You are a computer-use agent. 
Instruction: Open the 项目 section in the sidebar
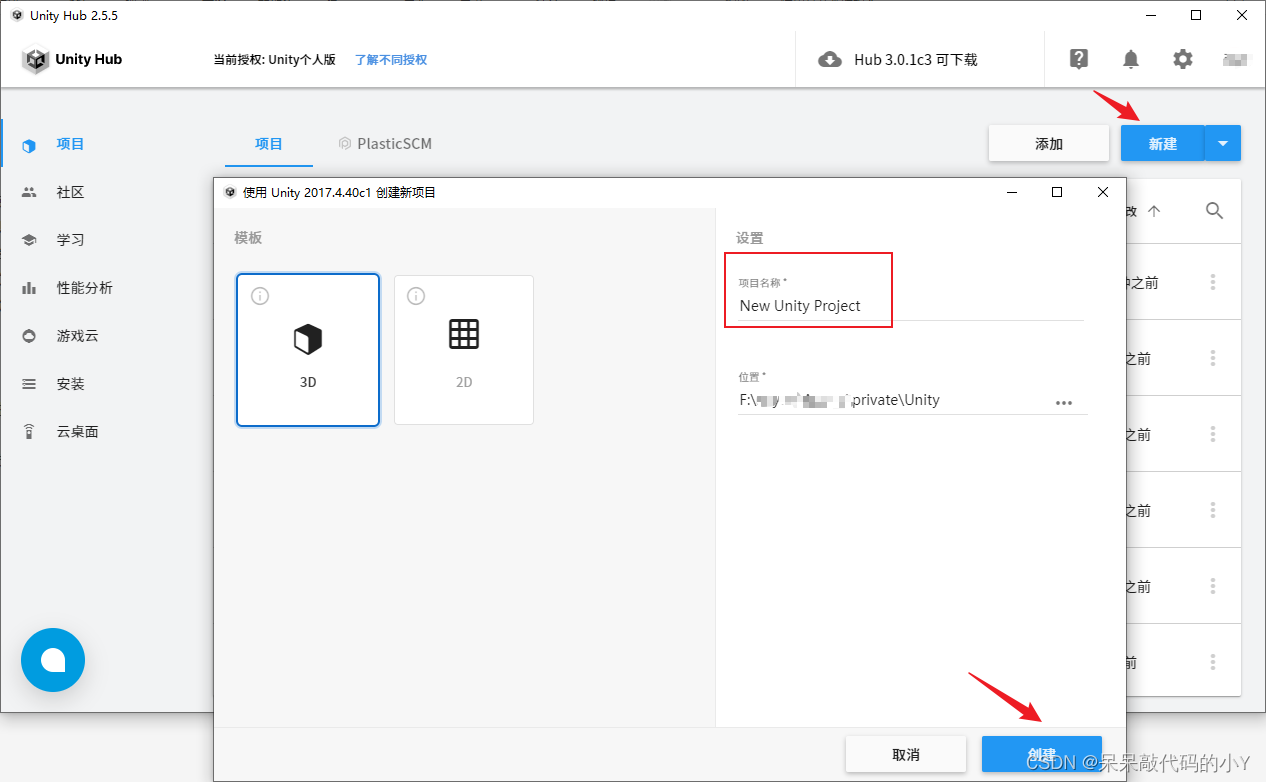pos(70,143)
